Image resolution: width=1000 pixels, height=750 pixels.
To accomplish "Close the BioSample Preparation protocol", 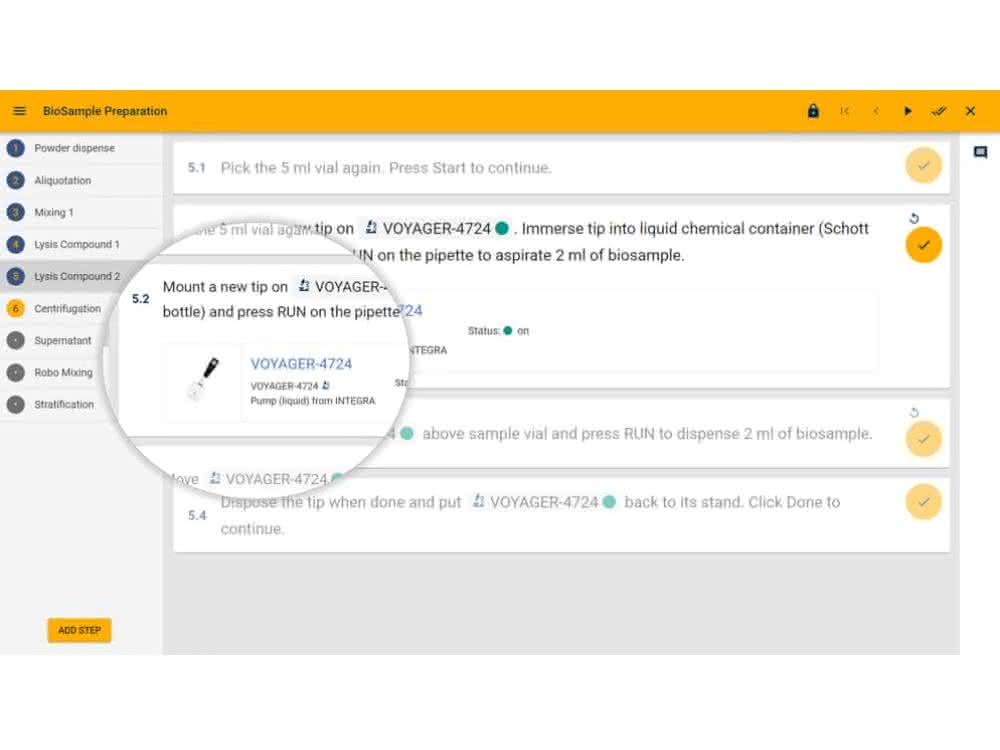I will pos(970,111).
